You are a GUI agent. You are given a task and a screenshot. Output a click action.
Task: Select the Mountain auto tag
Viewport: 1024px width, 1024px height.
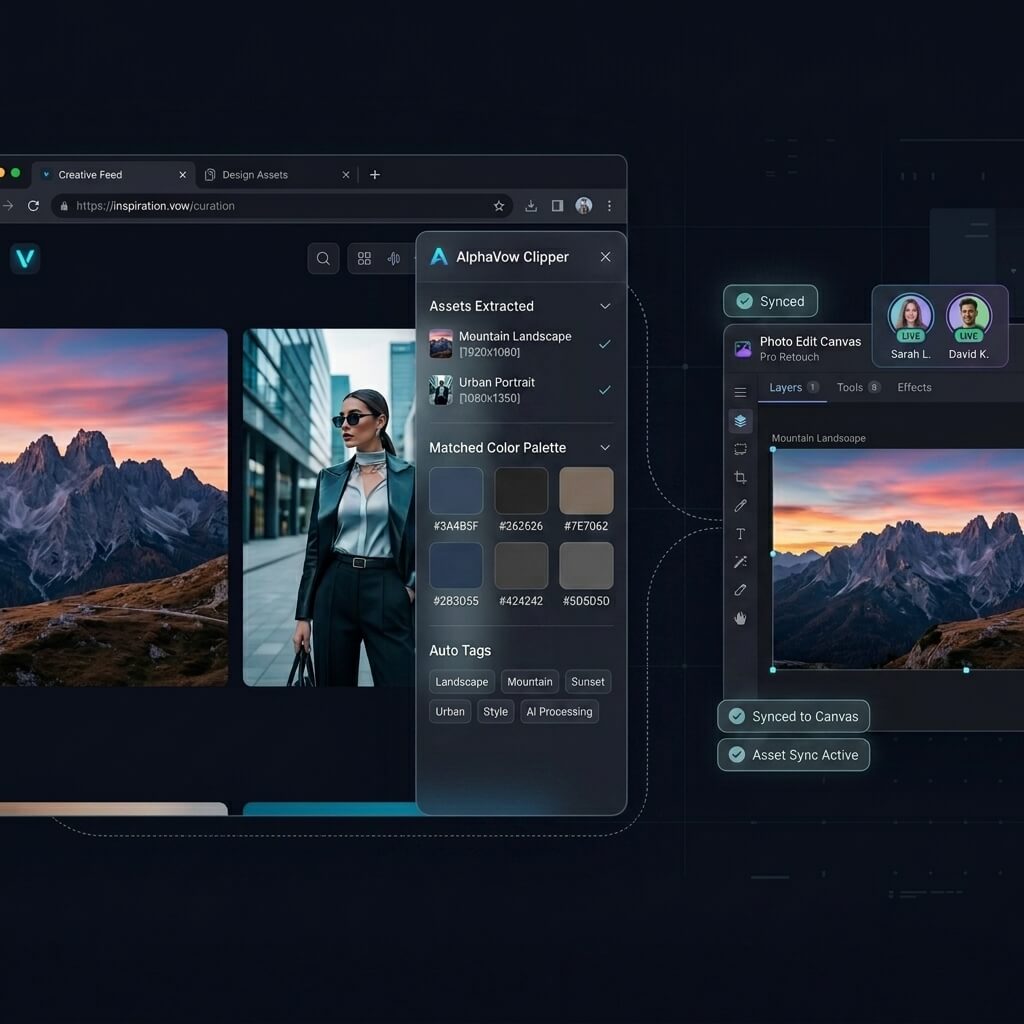[x=530, y=682]
